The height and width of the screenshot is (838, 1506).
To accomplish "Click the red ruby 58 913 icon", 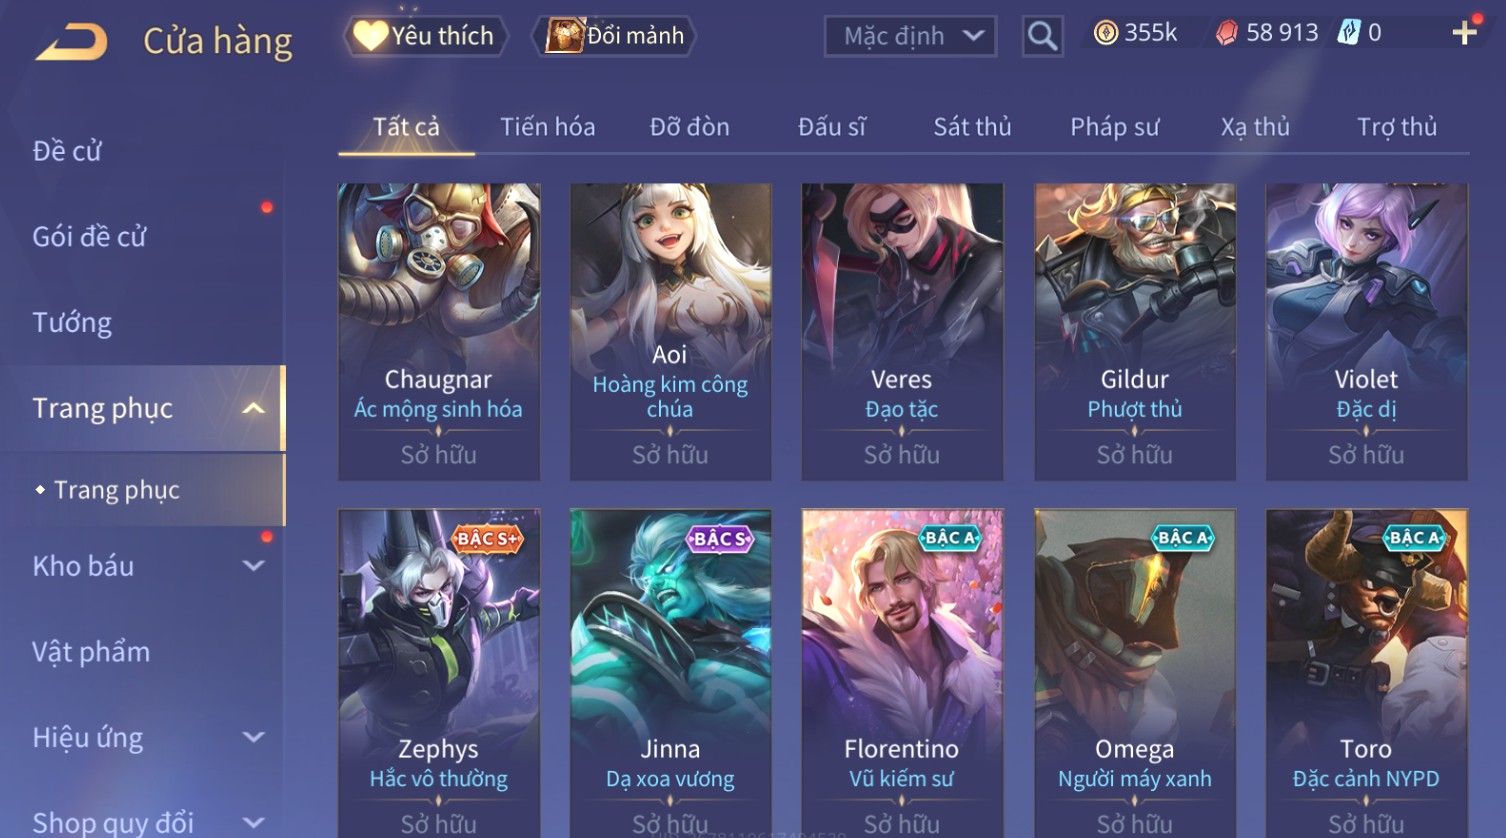I will (1226, 34).
